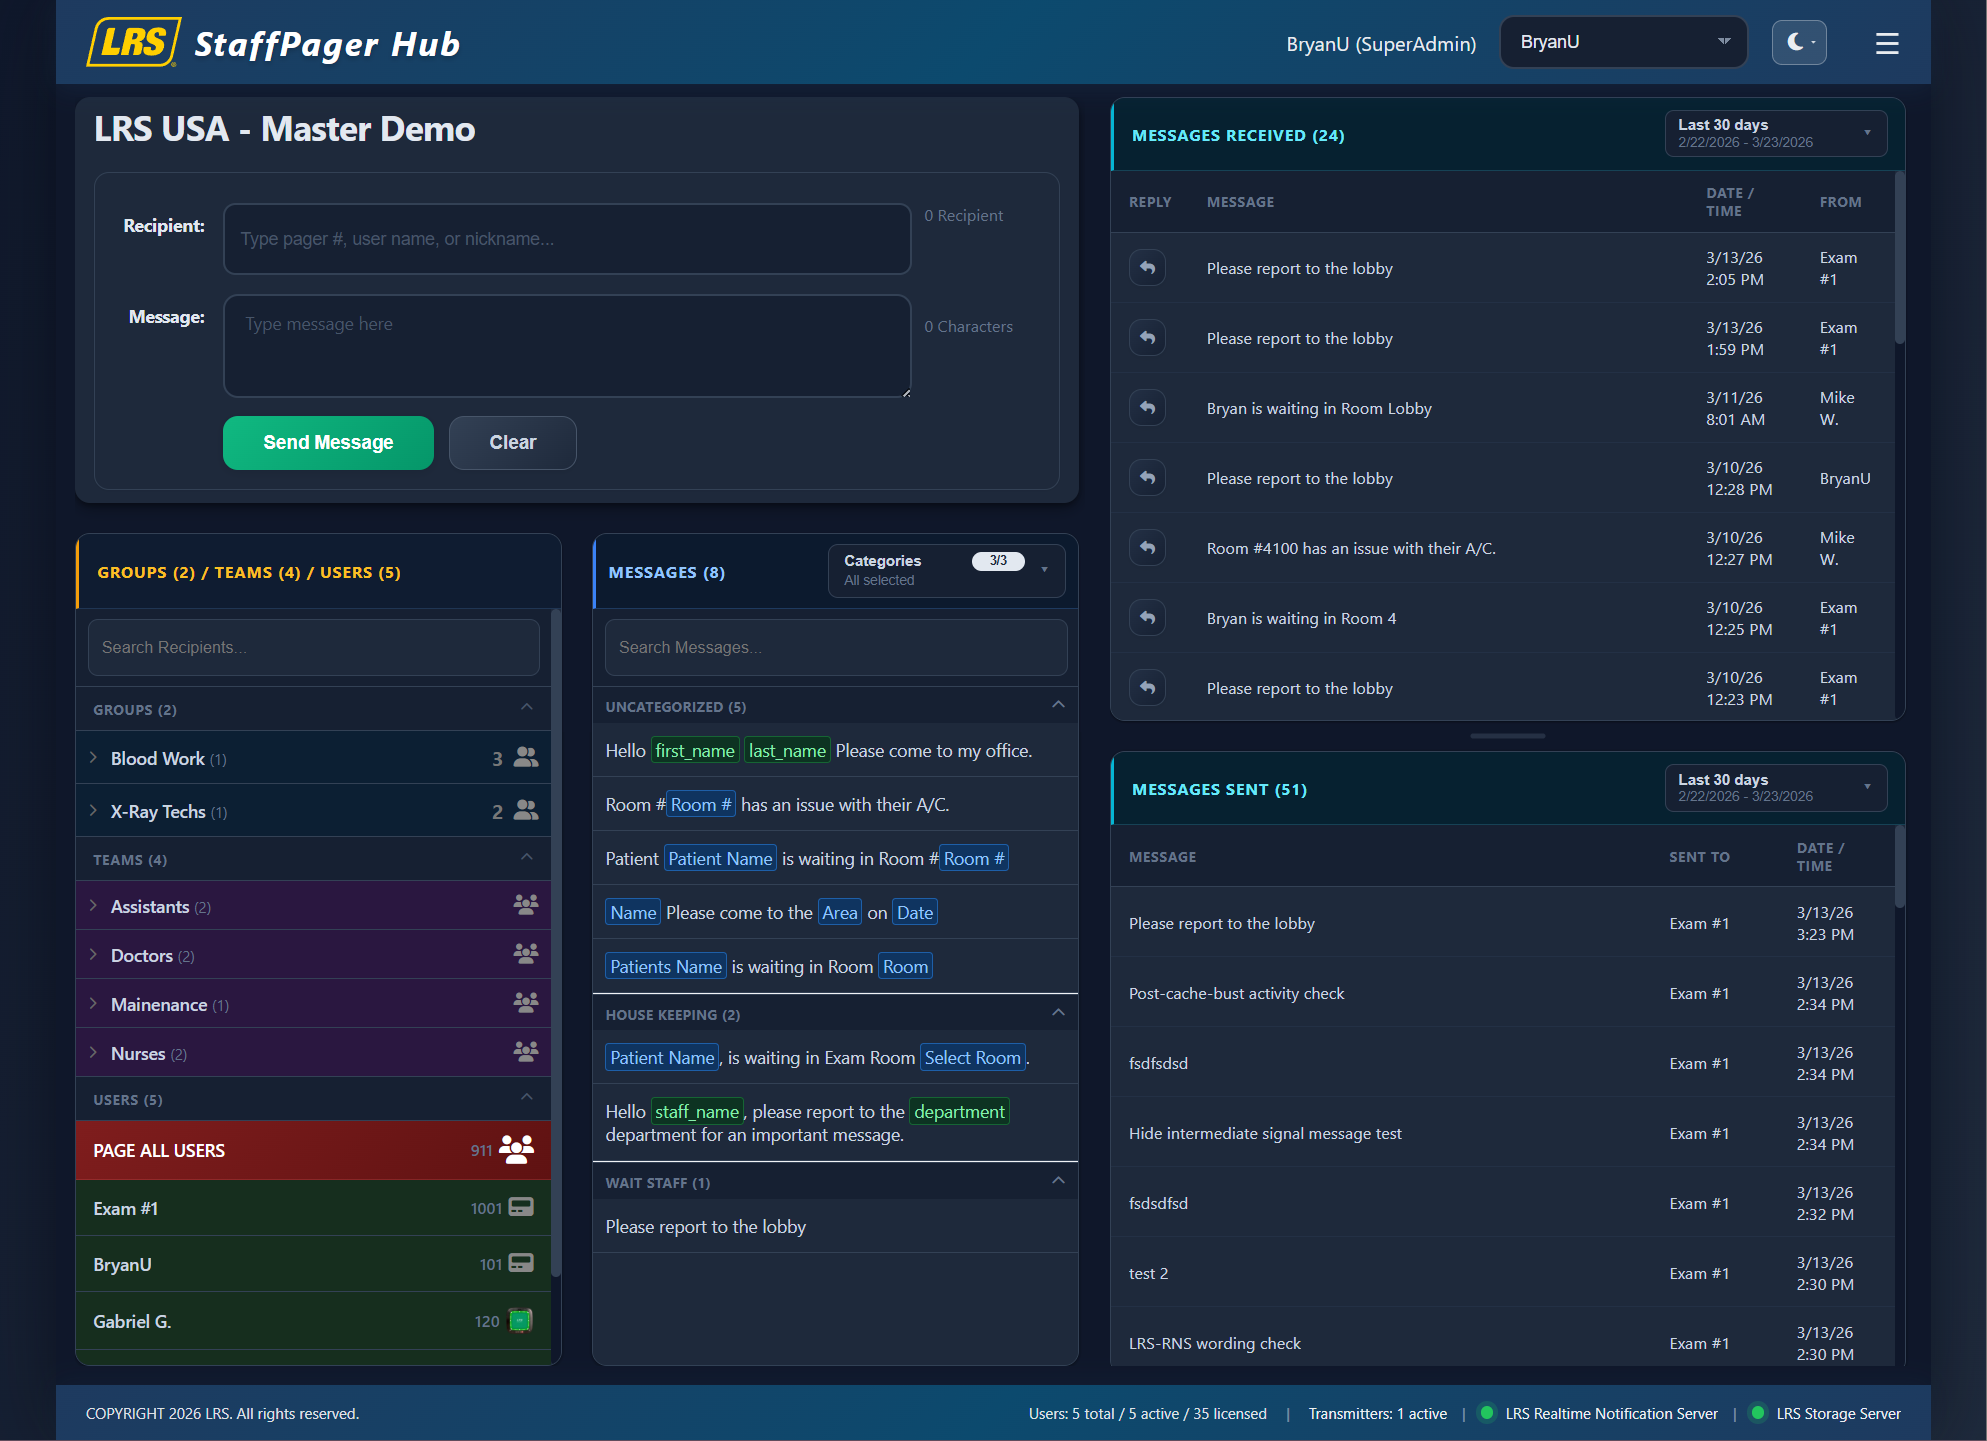The width and height of the screenshot is (1987, 1441).
Task: Clear the message form
Action: pos(512,442)
